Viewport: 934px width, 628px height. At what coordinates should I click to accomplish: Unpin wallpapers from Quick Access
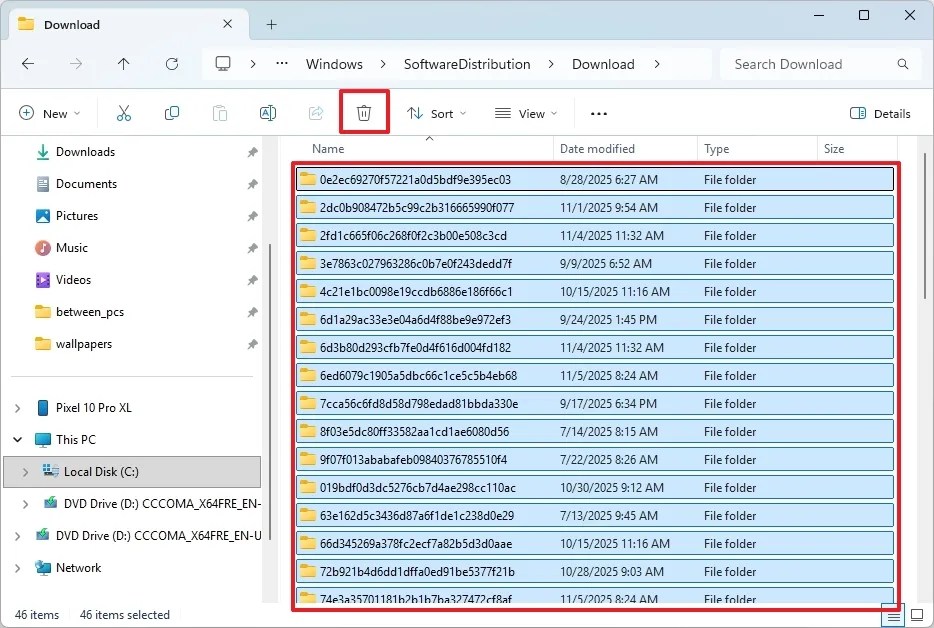(253, 344)
